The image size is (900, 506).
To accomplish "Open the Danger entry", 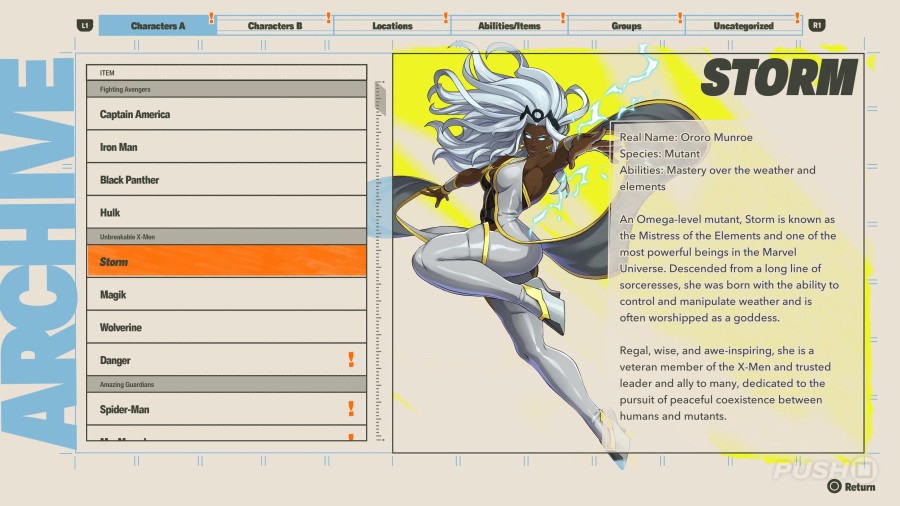I will [x=226, y=360].
